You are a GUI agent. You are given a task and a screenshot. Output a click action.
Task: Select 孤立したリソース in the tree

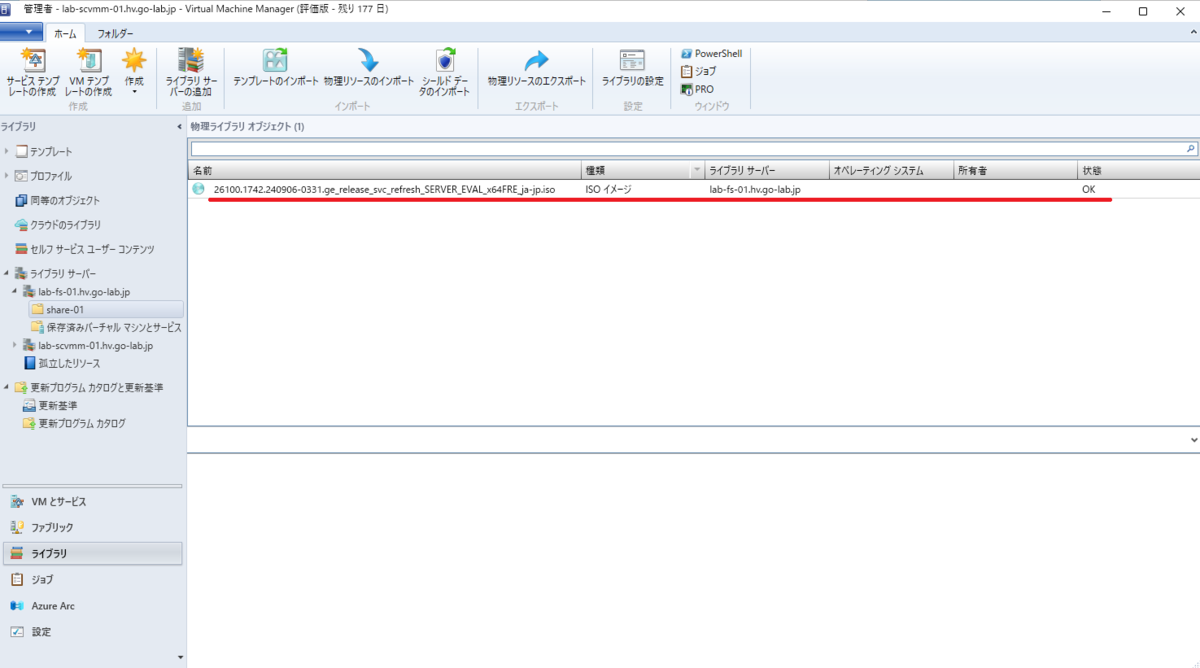61,363
